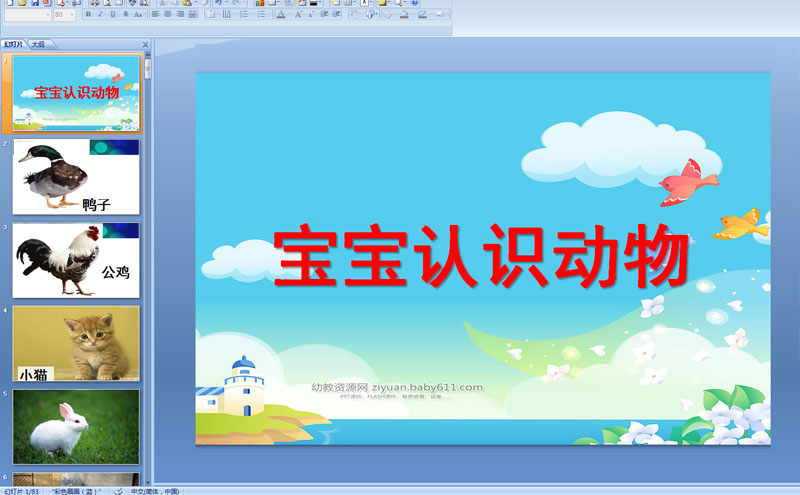Switch to the 幻灯片 slides tab

(x=13, y=44)
